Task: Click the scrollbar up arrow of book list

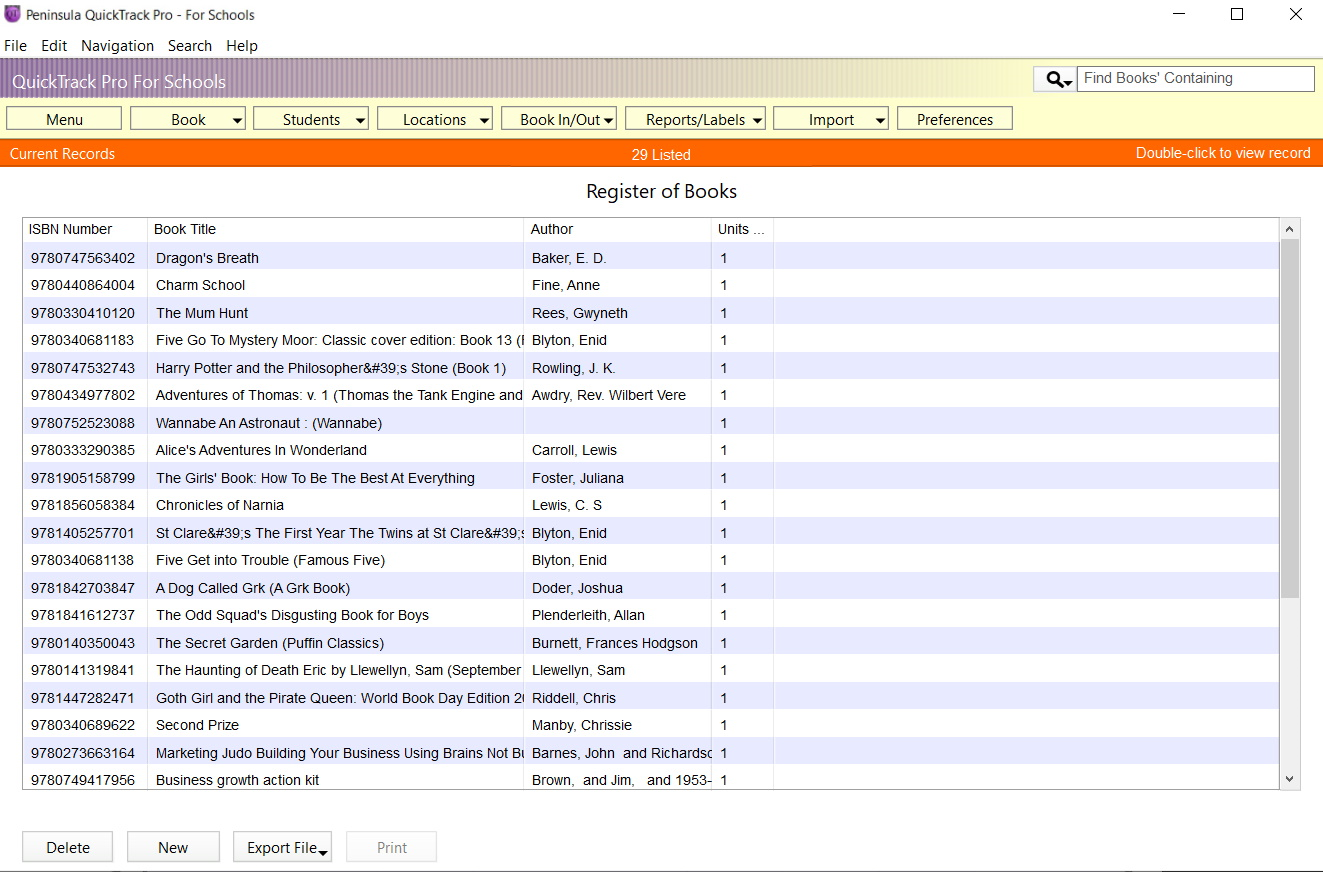Action: tap(1290, 229)
